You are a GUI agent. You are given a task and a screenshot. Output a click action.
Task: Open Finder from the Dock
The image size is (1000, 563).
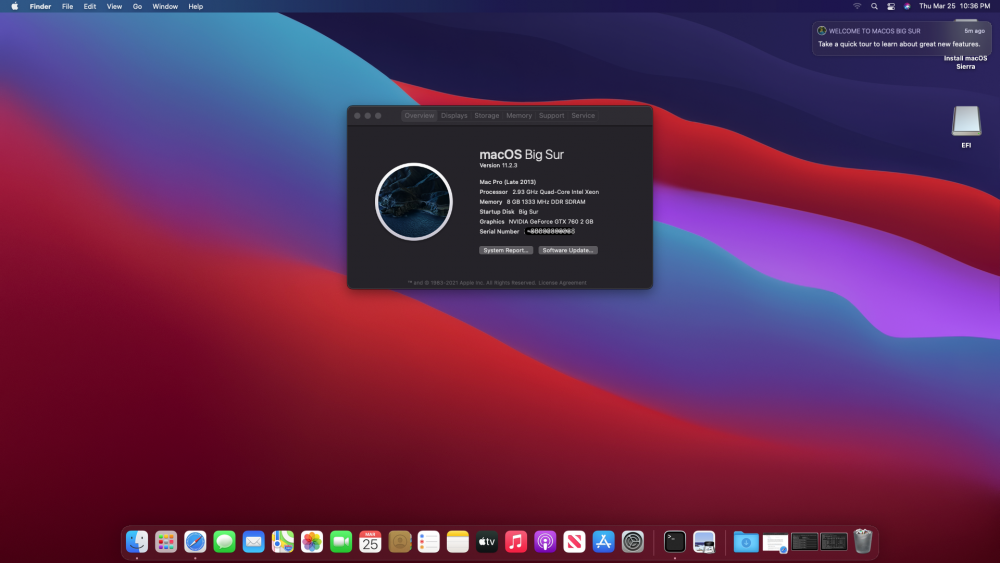[x=137, y=542]
